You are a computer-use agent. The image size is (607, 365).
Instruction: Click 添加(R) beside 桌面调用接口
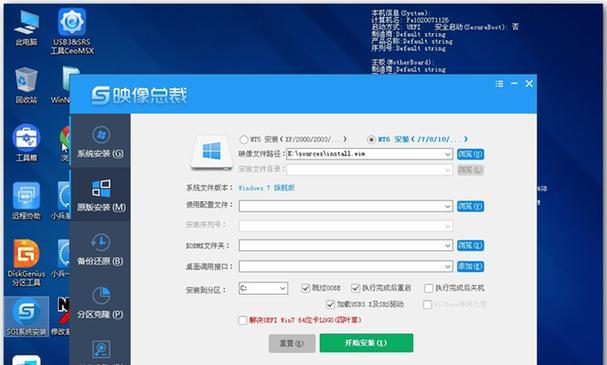470,266
